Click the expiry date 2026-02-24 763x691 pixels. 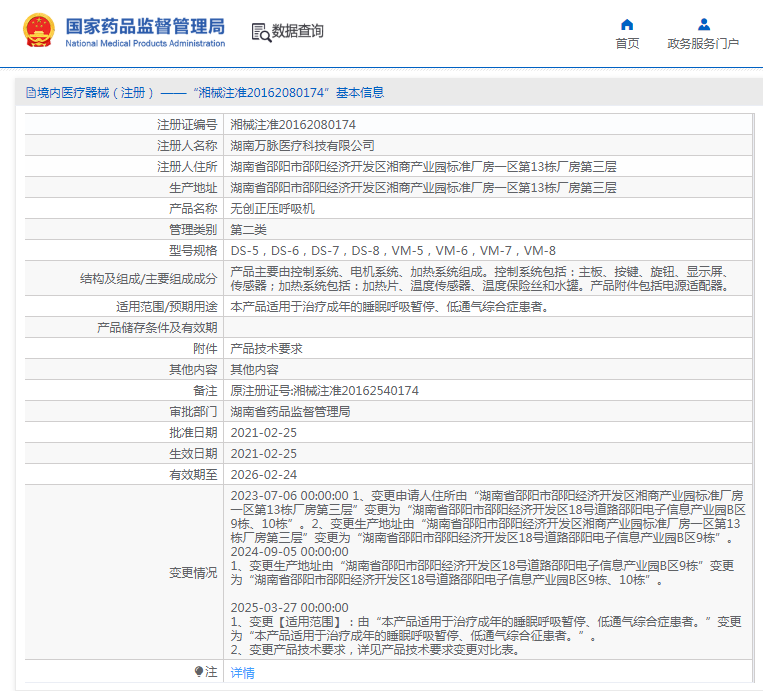coord(264,475)
